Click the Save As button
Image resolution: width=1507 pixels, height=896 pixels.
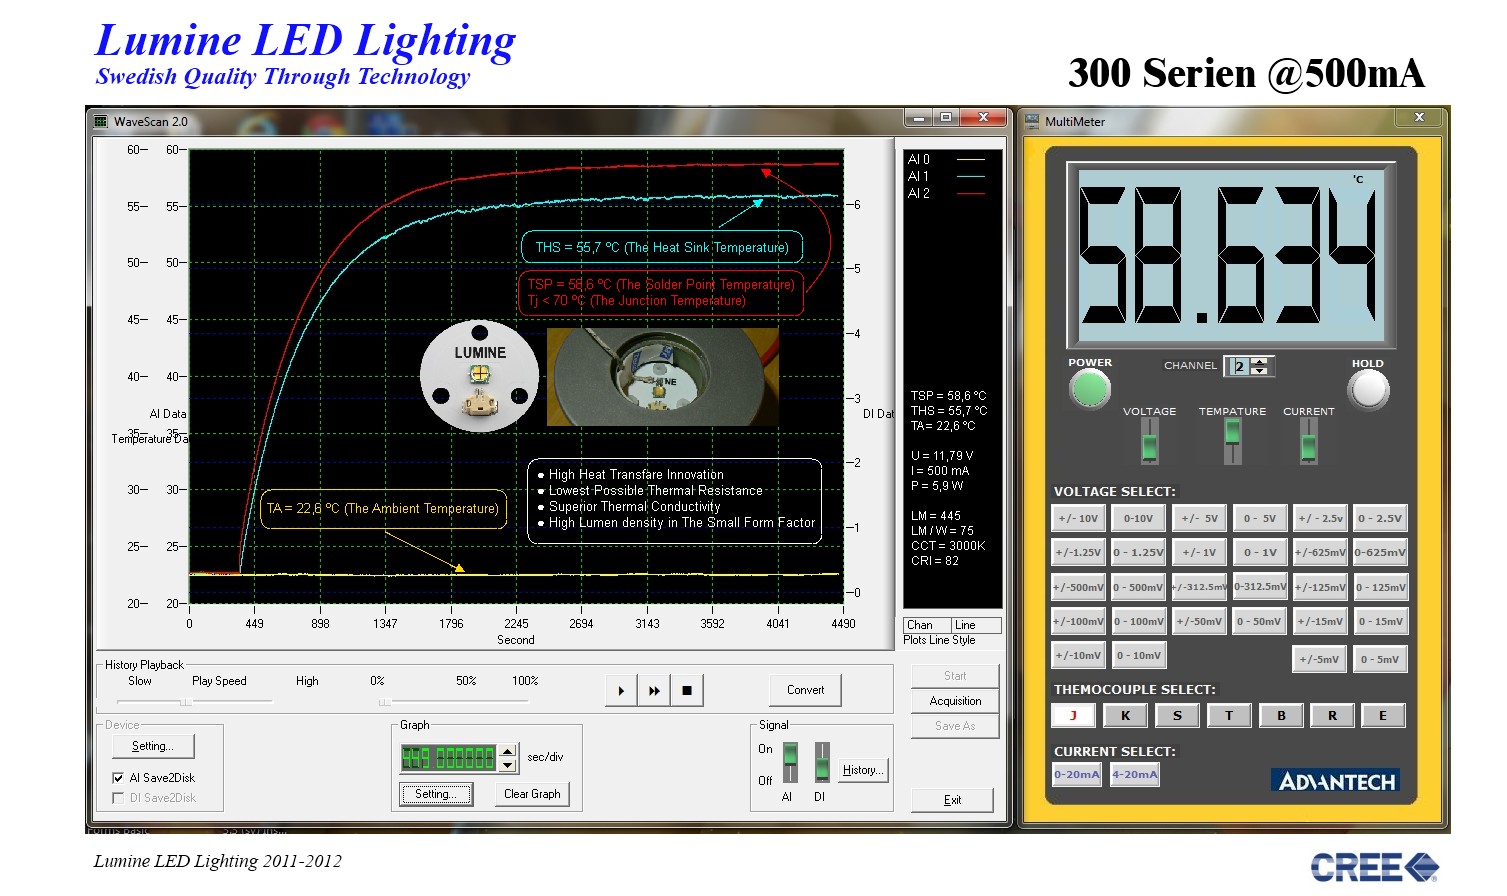955,726
